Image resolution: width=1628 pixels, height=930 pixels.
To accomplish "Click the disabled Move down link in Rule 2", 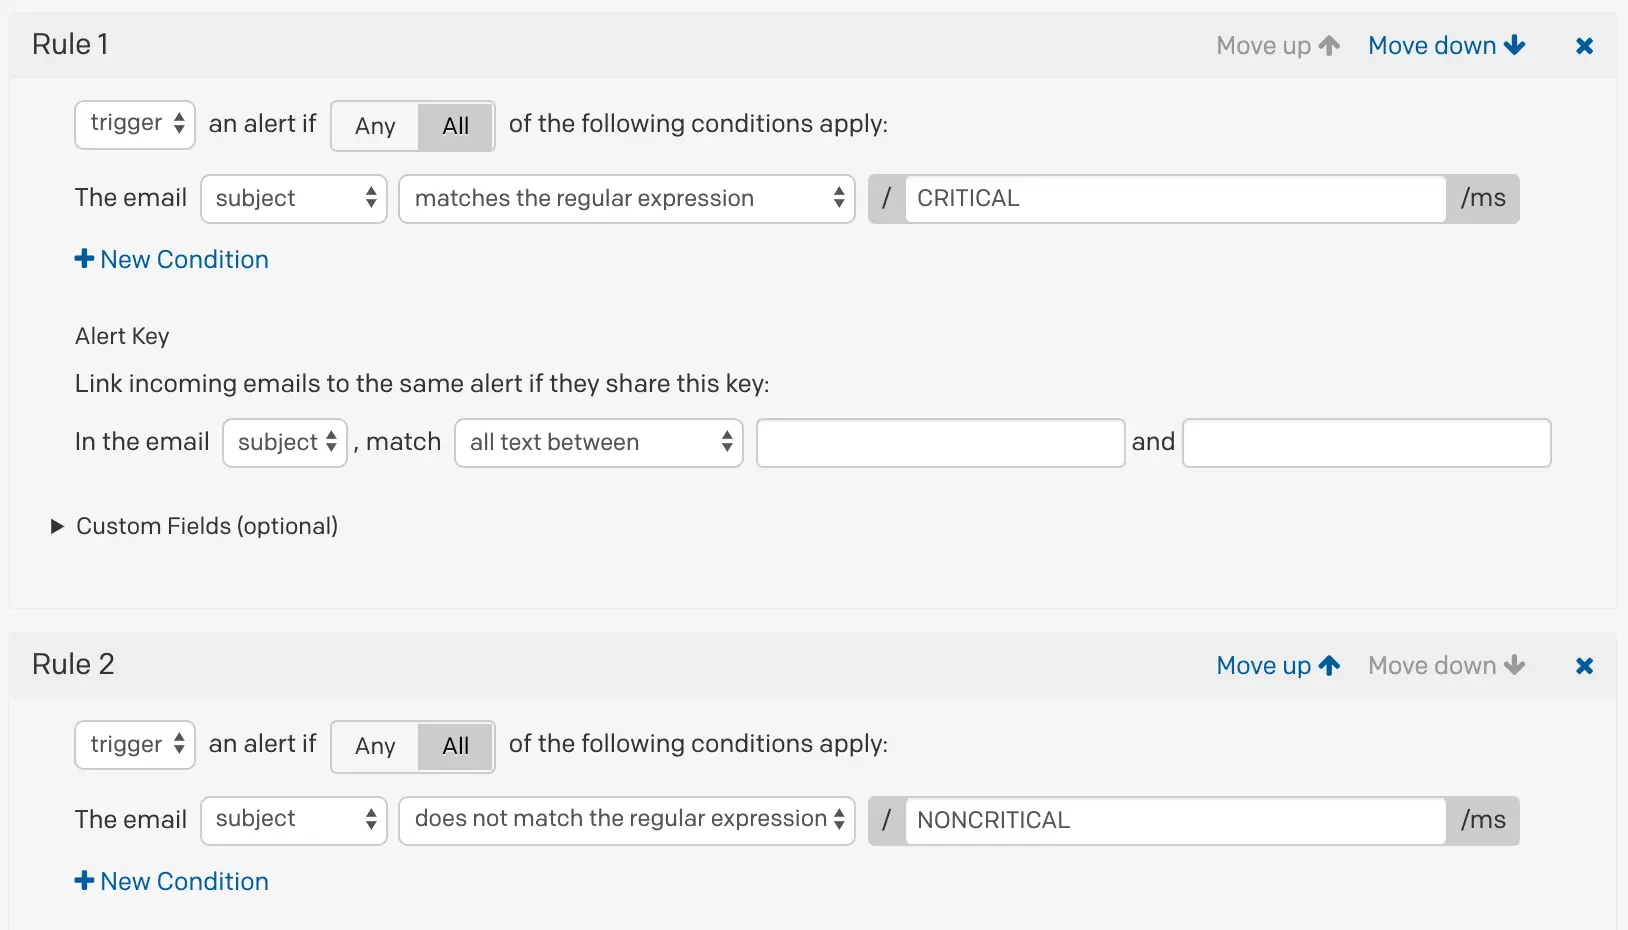I will pos(1446,666).
